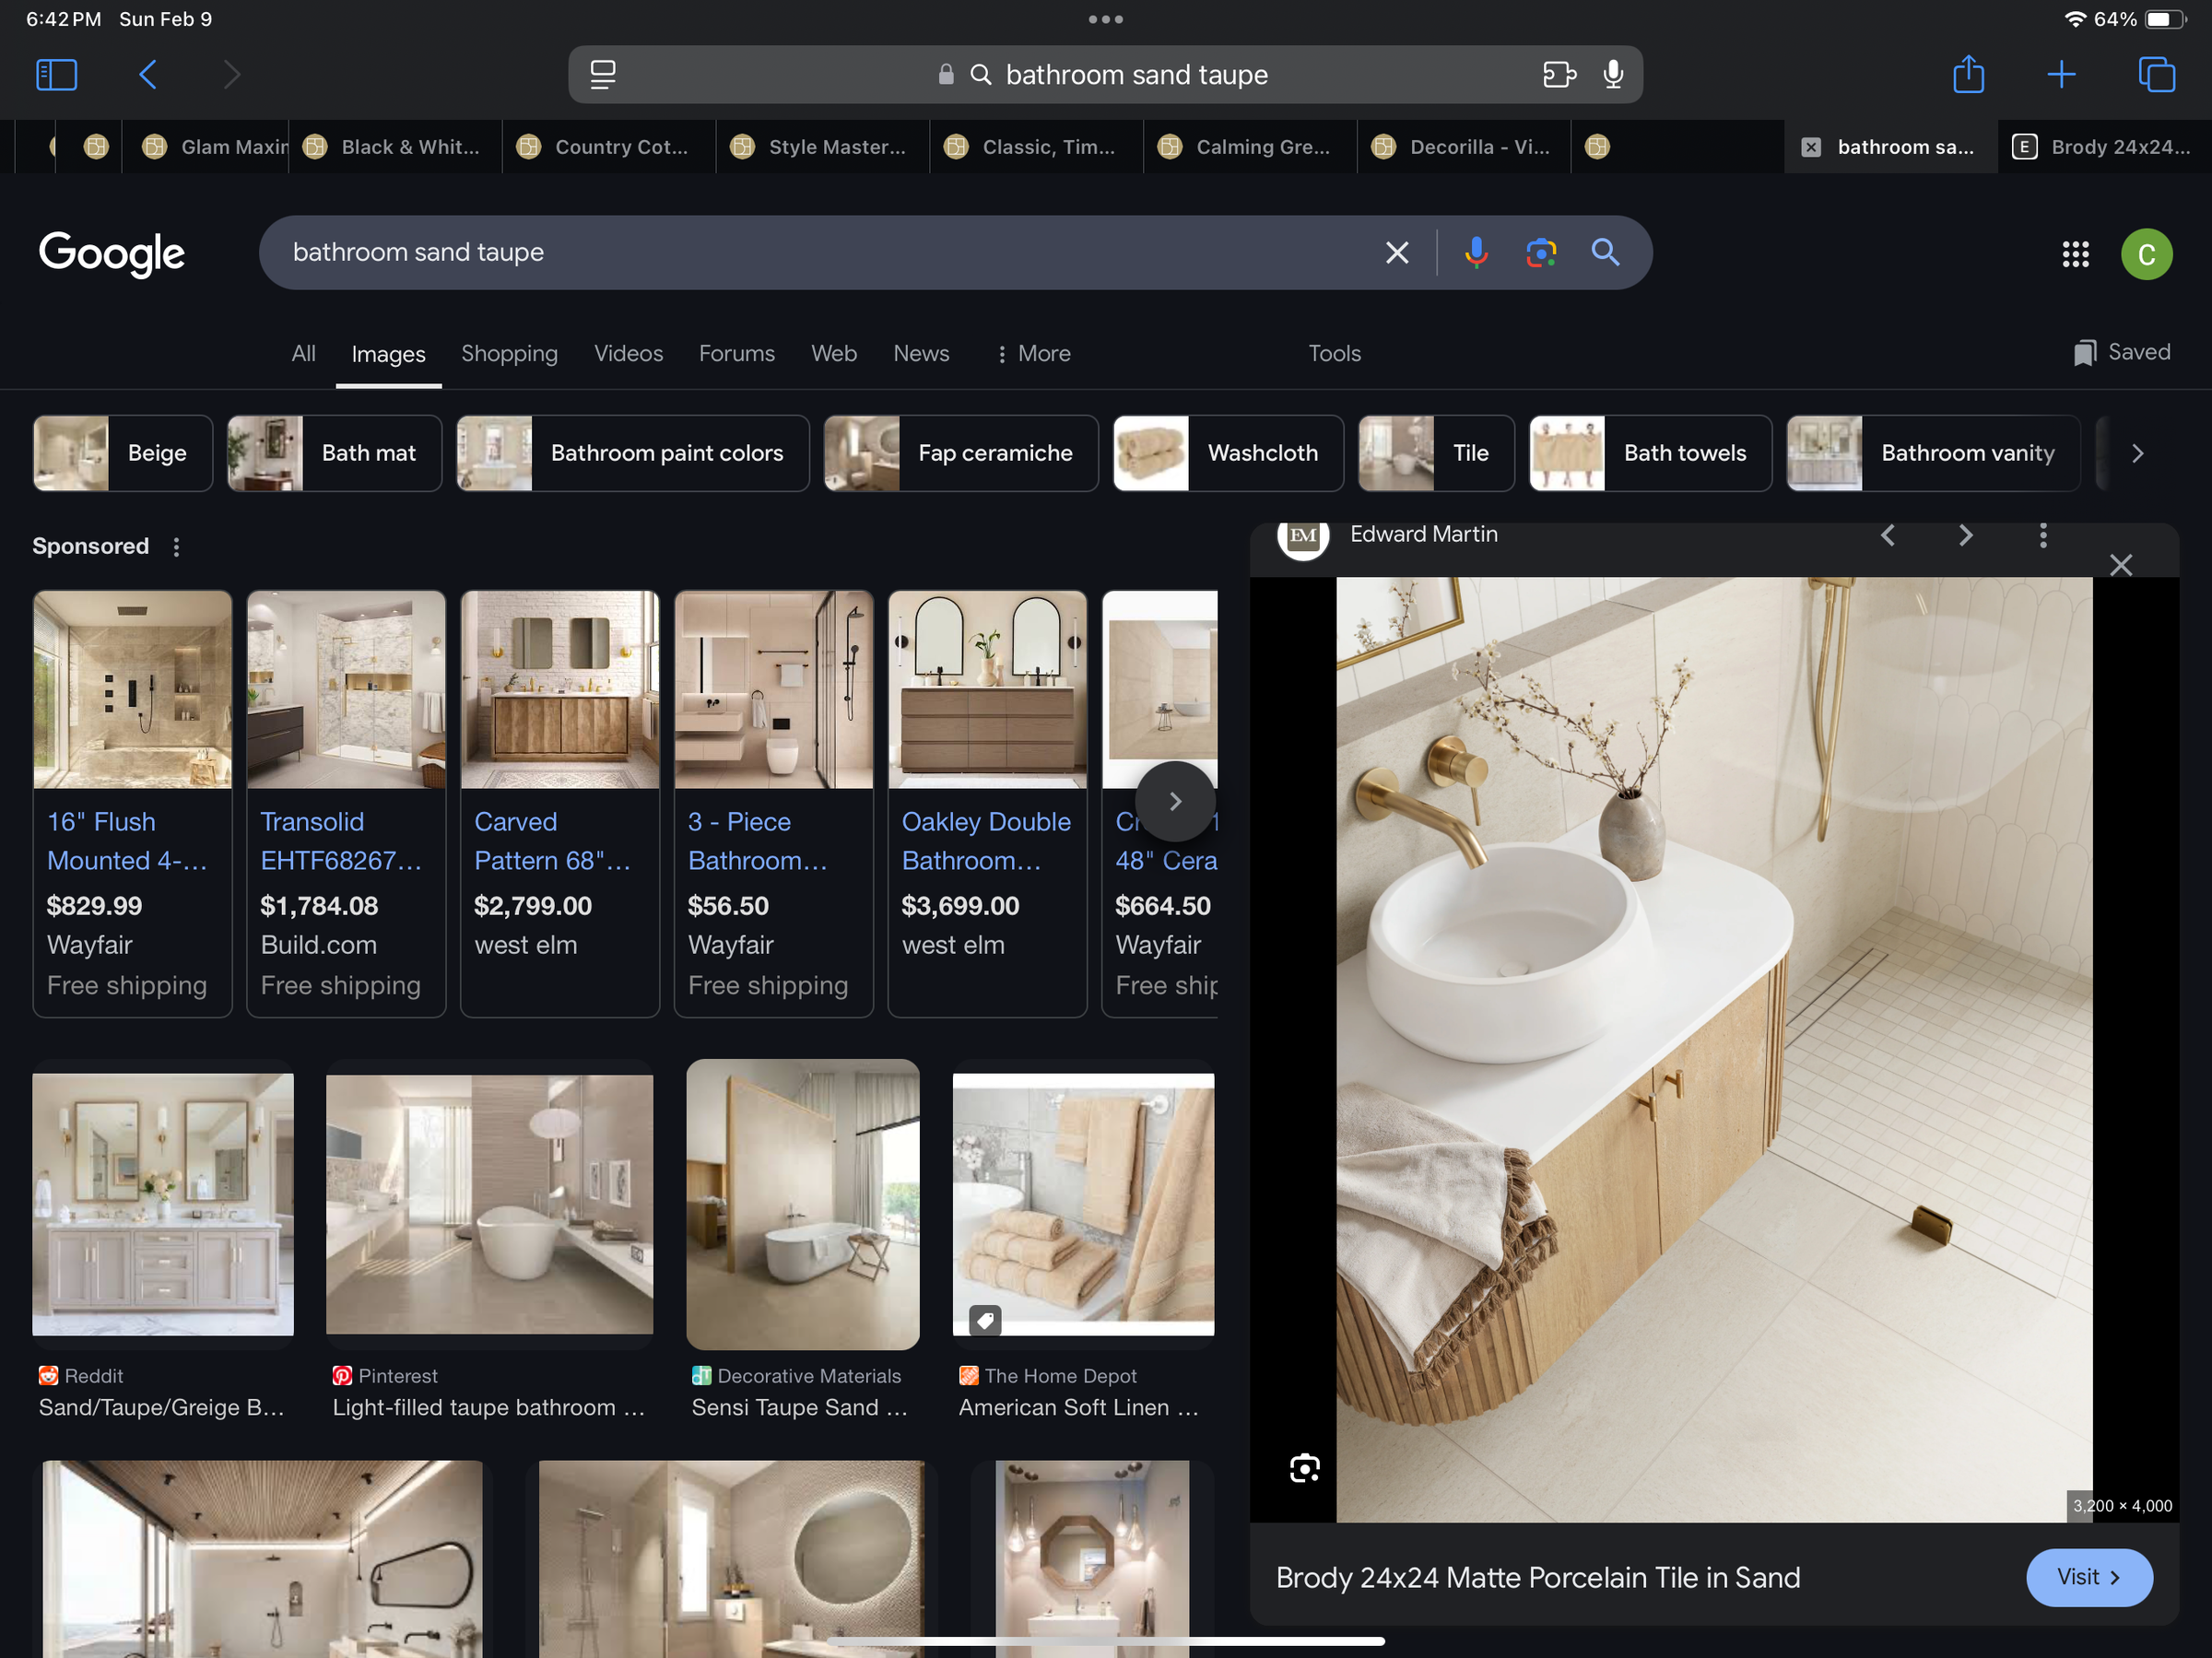Go back using Safari back arrow
Viewport: 2212px width, 1658px height.
coord(147,74)
